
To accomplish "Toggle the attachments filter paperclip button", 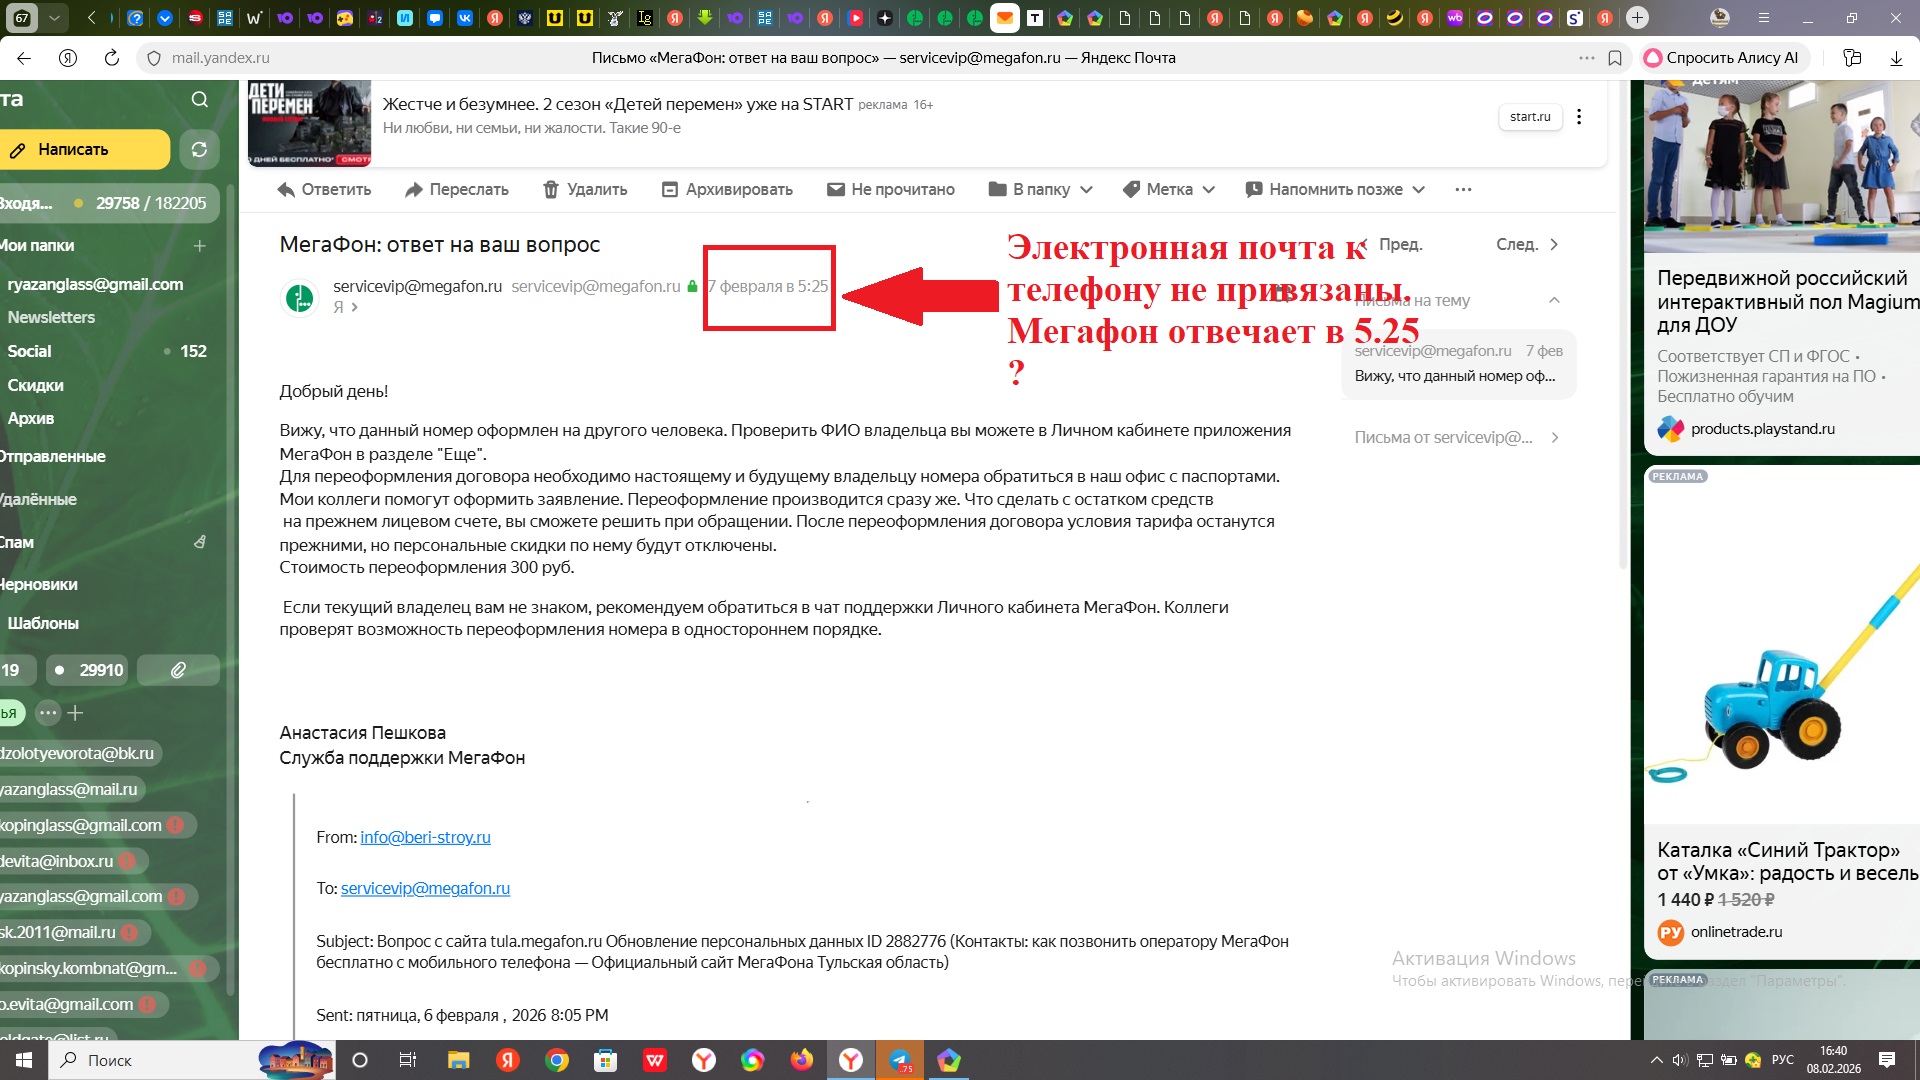I will click(178, 670).
